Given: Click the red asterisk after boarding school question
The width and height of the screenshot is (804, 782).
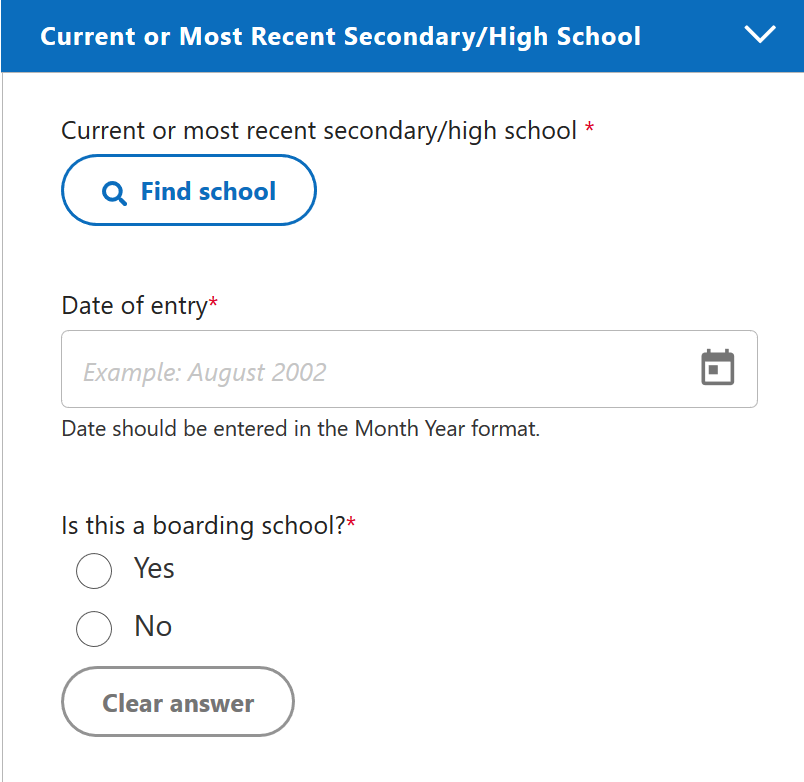Looking at the screenshot, I should (x=351, y=523).
